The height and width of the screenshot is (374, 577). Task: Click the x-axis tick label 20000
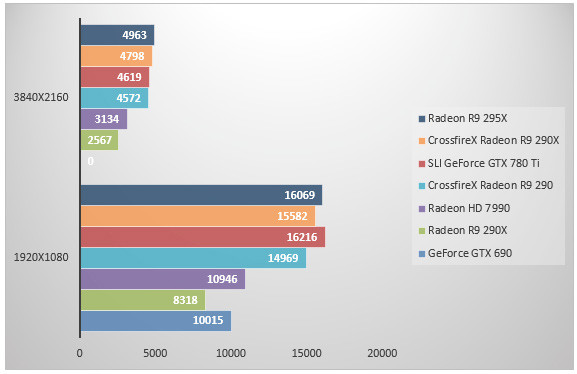click(x=382, y=353)
